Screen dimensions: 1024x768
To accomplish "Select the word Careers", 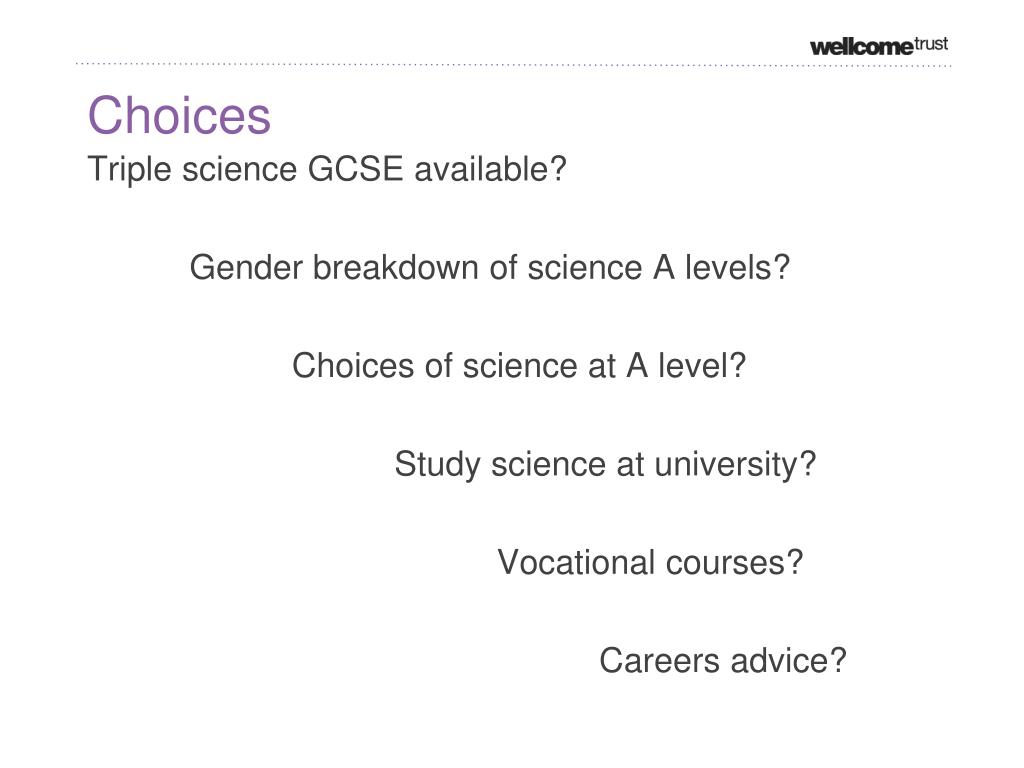I will pyautogui.click(x=660, y=660).
